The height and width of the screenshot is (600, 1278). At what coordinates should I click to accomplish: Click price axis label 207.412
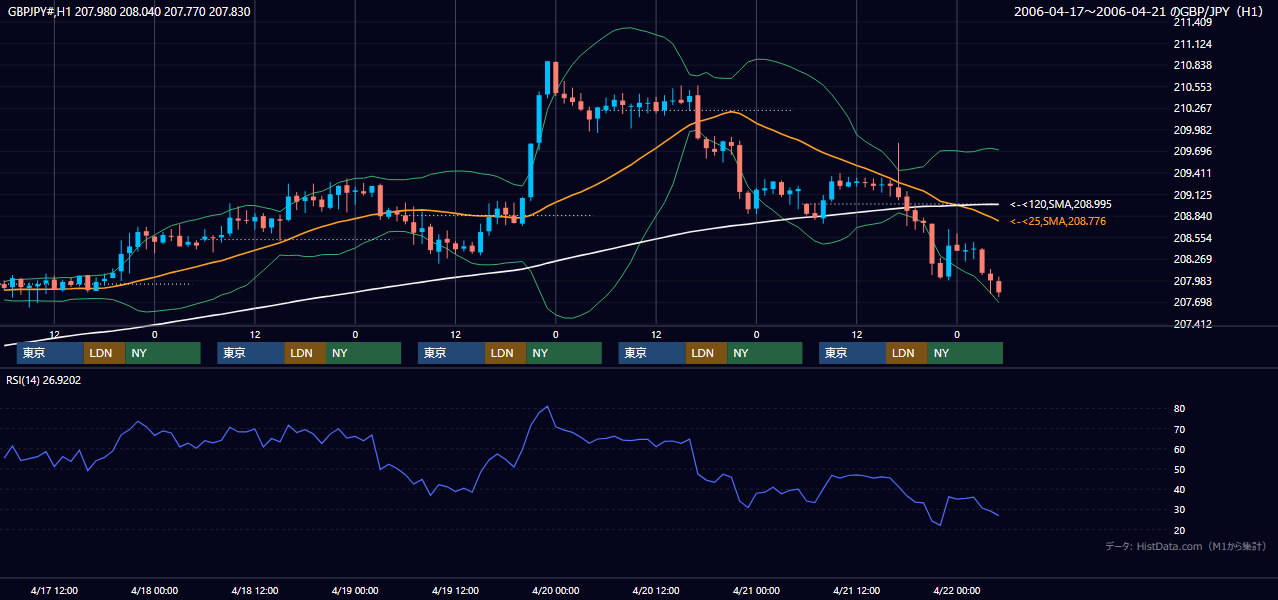(x=1193, y=324)
